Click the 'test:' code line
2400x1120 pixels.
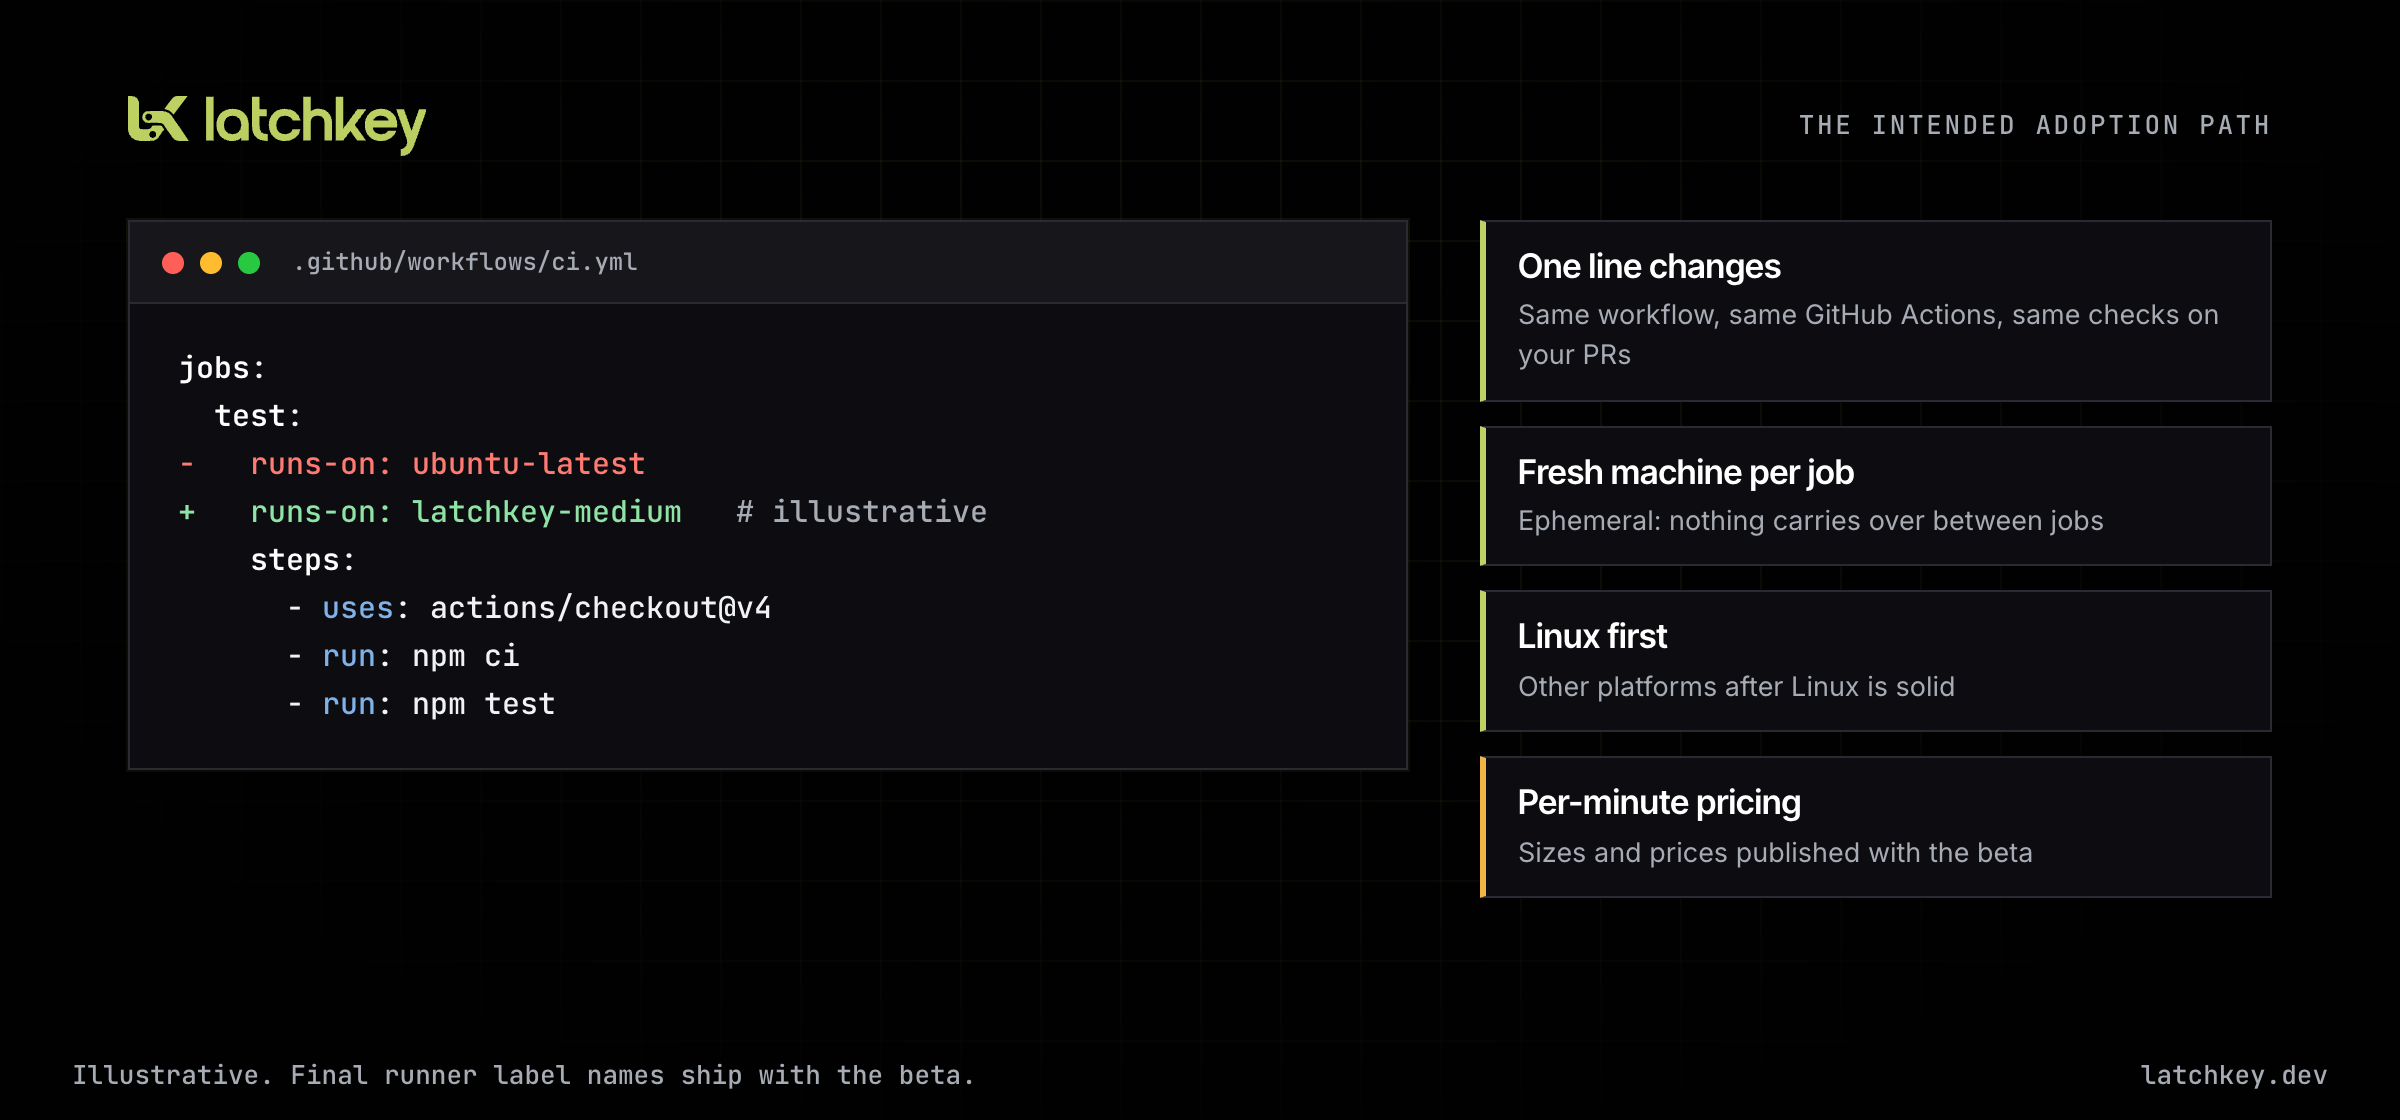pyautogui.click(x=258, y=416)
